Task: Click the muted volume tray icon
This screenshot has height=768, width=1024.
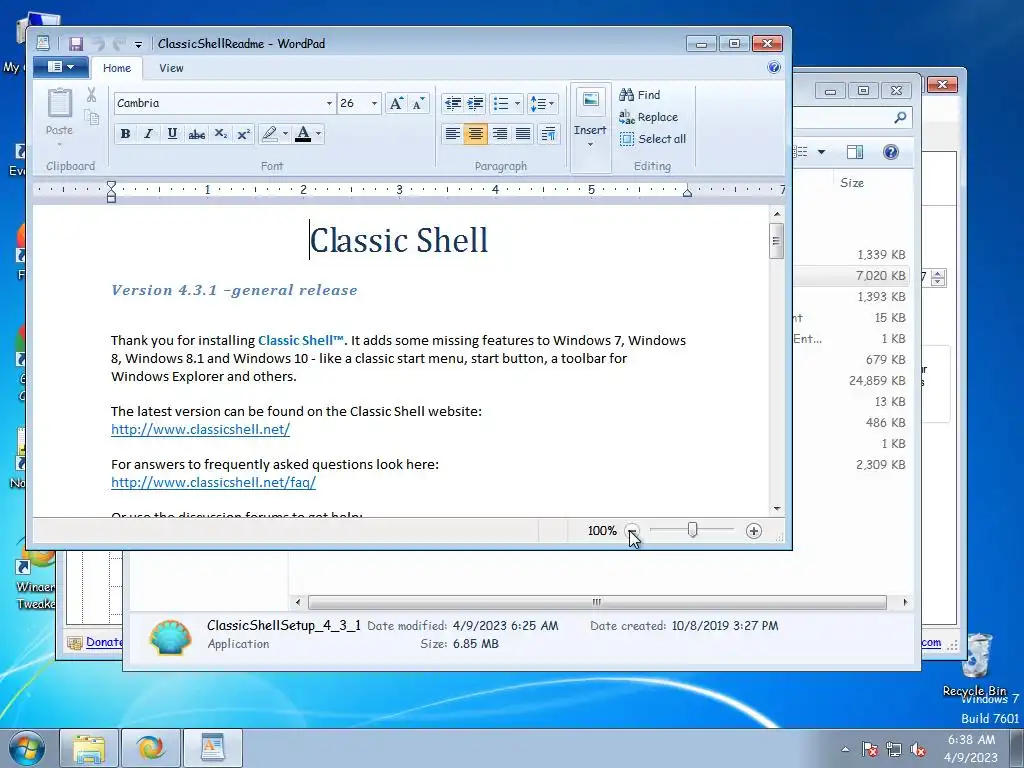Action: click(x=918, y=750)
